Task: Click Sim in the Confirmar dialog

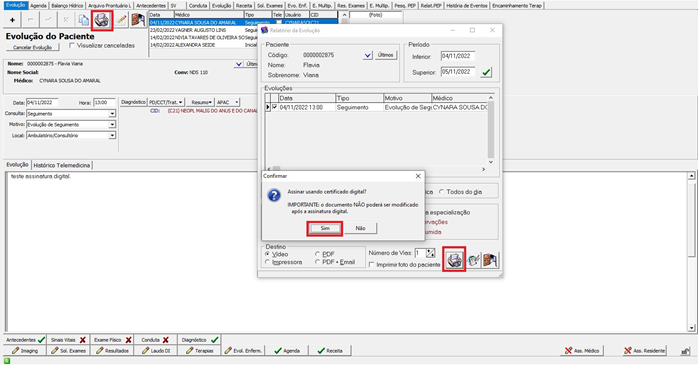Action: click(325, 228)
